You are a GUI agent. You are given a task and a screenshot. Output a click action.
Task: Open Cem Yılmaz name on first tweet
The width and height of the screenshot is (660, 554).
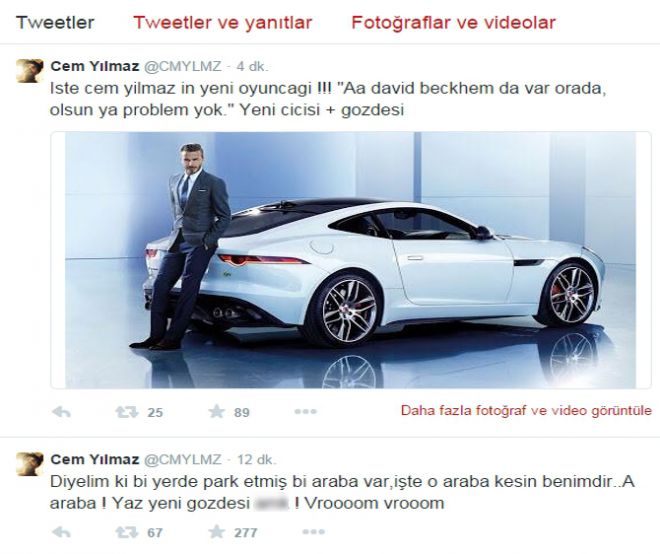click(x=95, y=66)
